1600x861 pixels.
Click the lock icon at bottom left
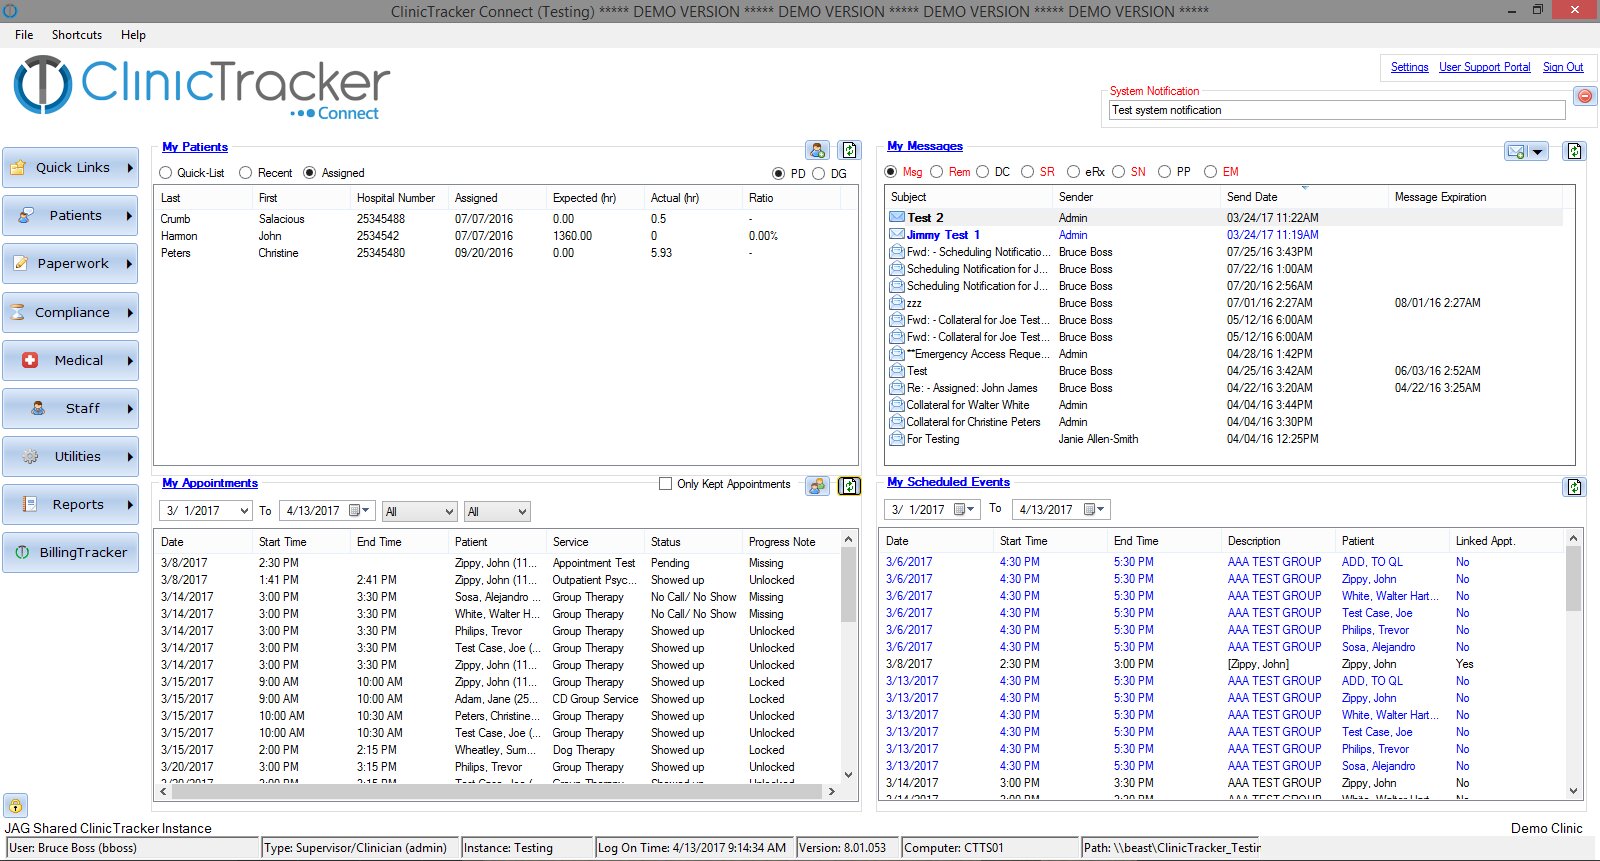[15, 805]
